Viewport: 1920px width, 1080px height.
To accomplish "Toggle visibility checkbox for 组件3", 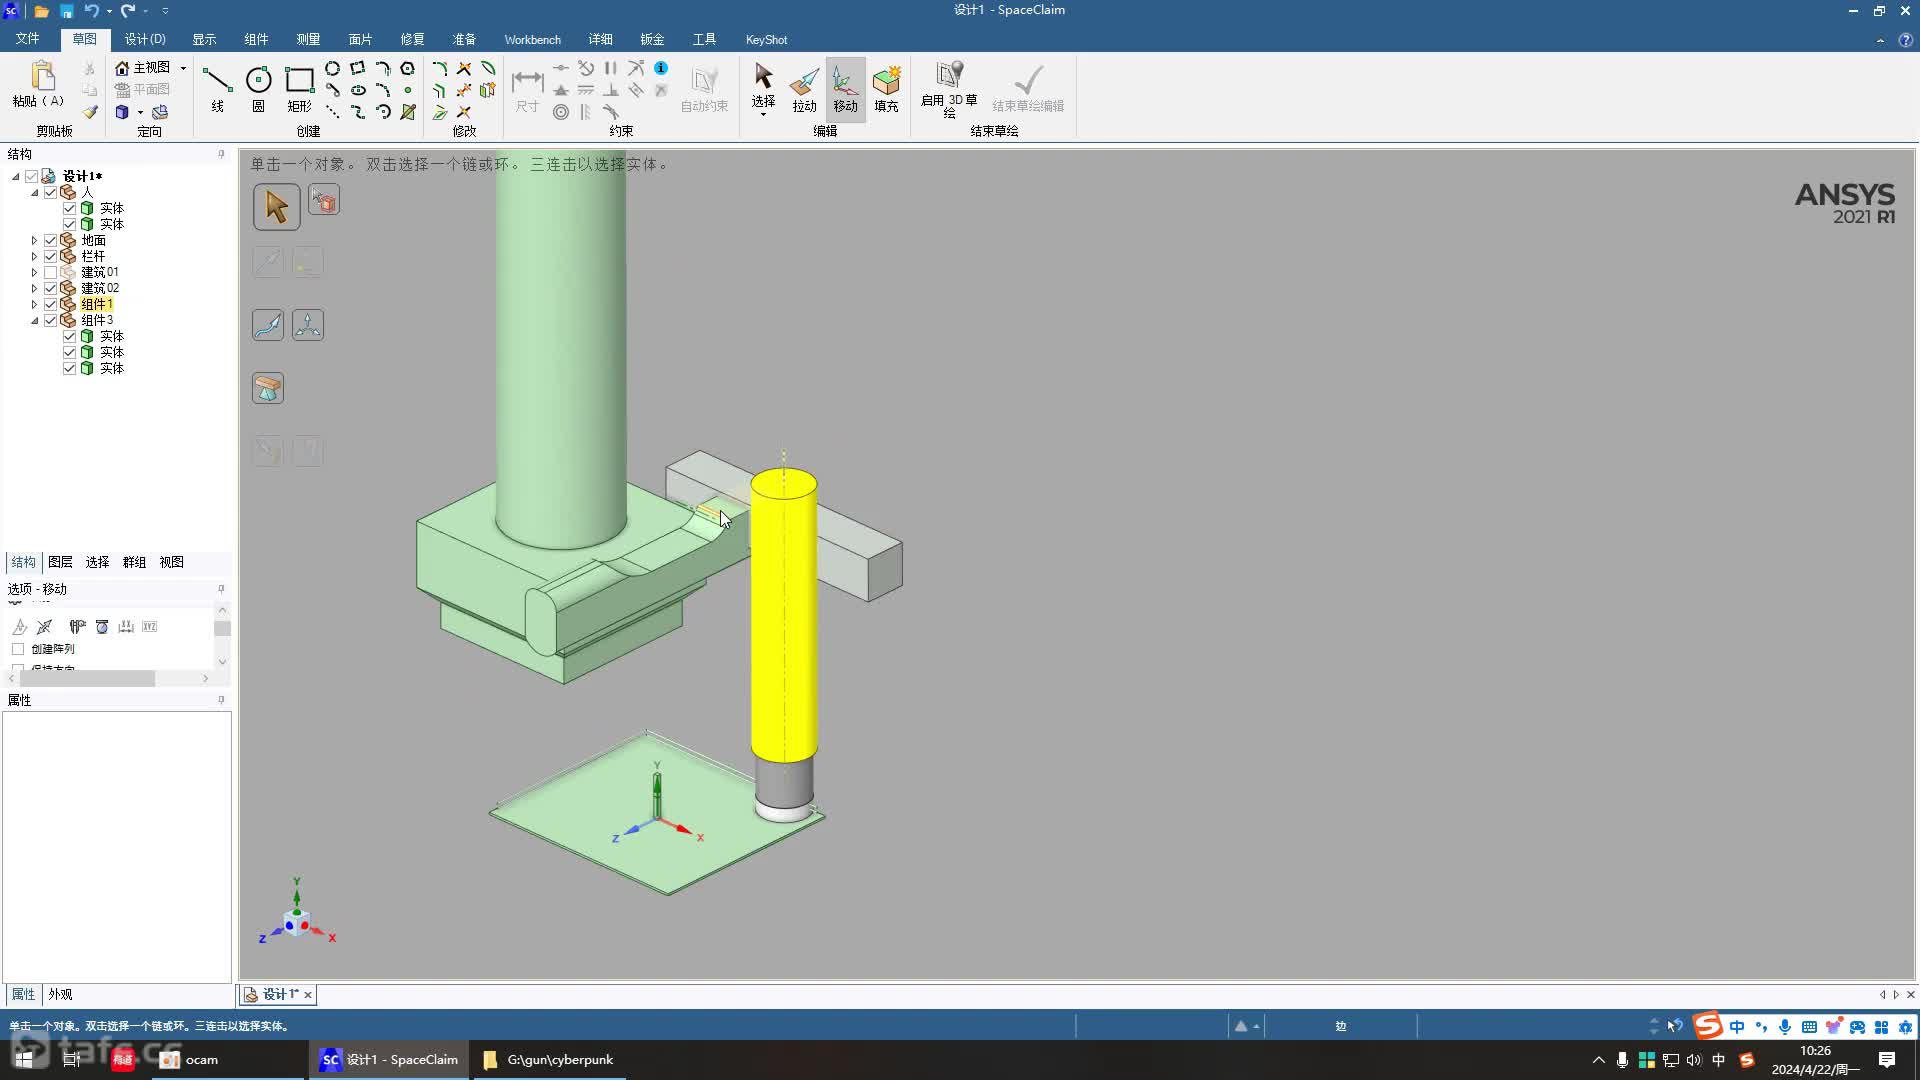I will click(x=51, y=320).
